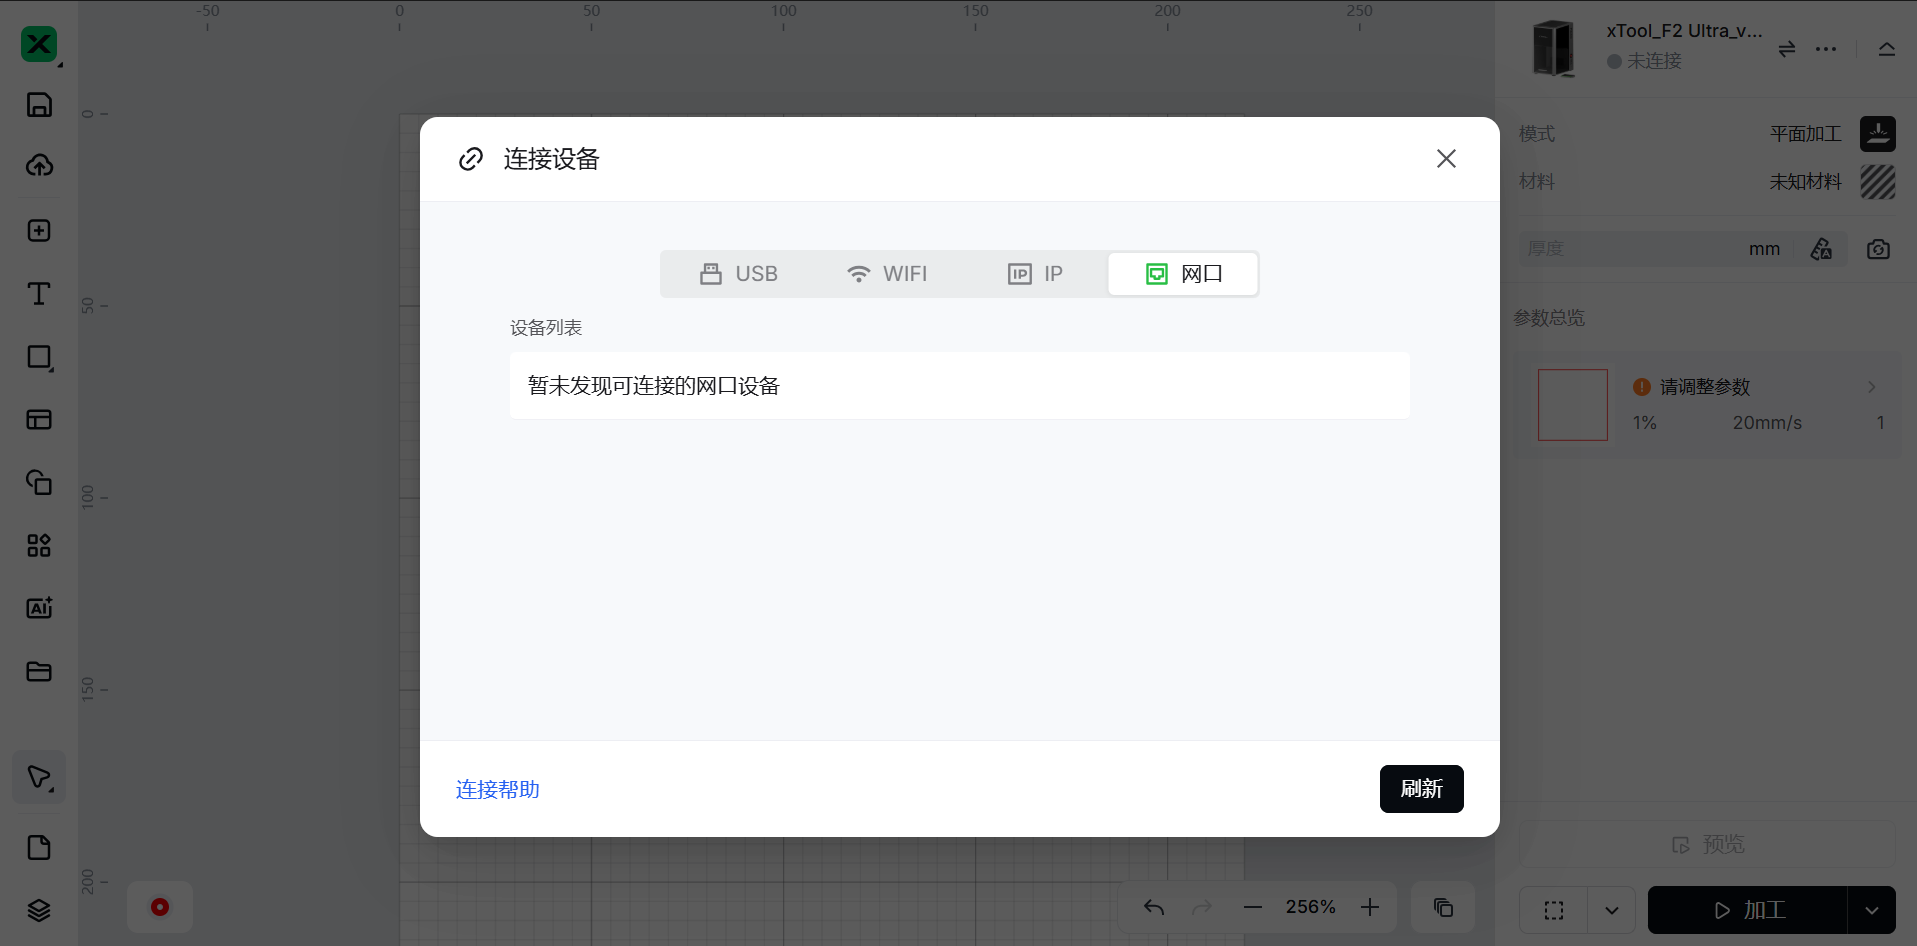
Task: Click the save icon in left sidebar
Action: coord(39,105)
